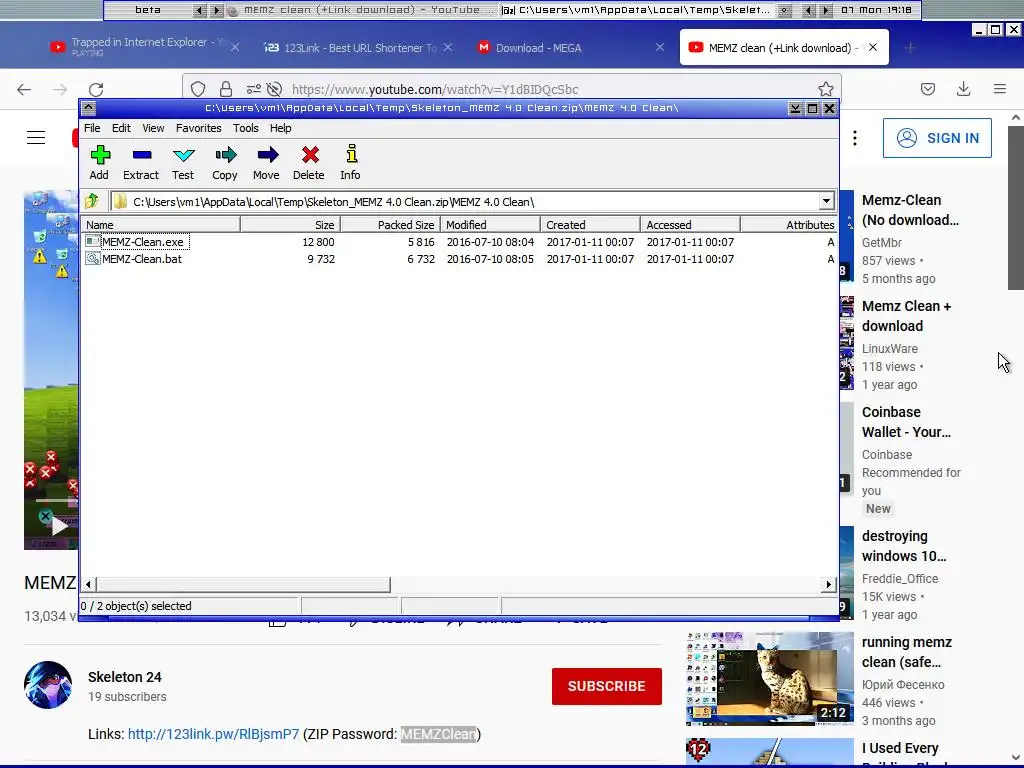Bookmark the page with the star icon
This screenshot has height=768, width=1024.
click(x=825, y=89)
